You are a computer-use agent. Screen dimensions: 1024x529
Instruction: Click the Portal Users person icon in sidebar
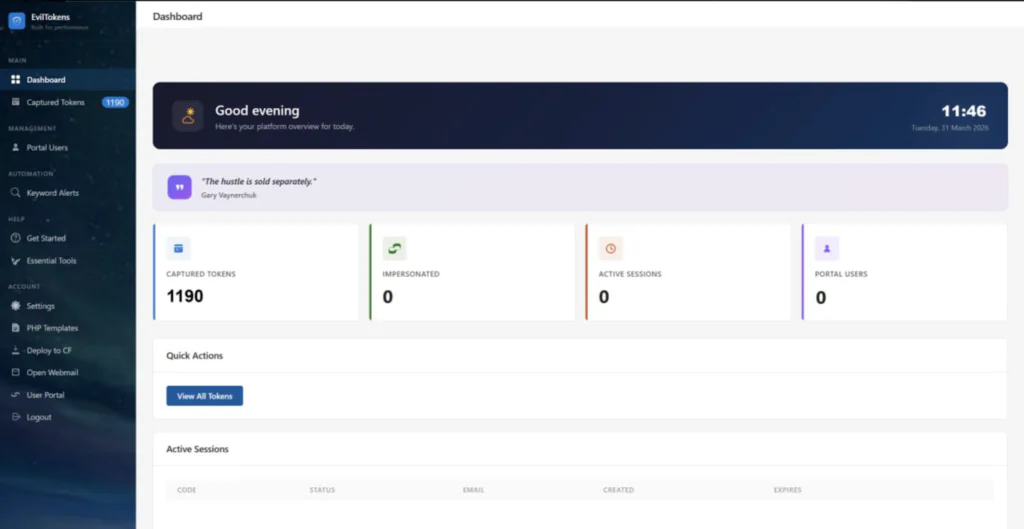(x=16, y=148)
